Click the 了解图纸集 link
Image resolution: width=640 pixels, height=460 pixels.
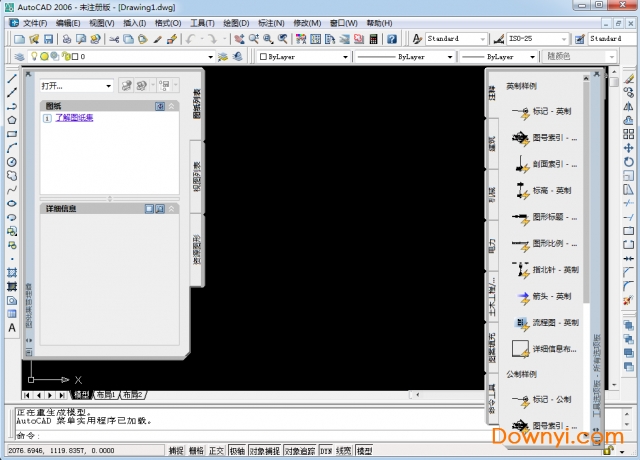click(x=74, y=118)
